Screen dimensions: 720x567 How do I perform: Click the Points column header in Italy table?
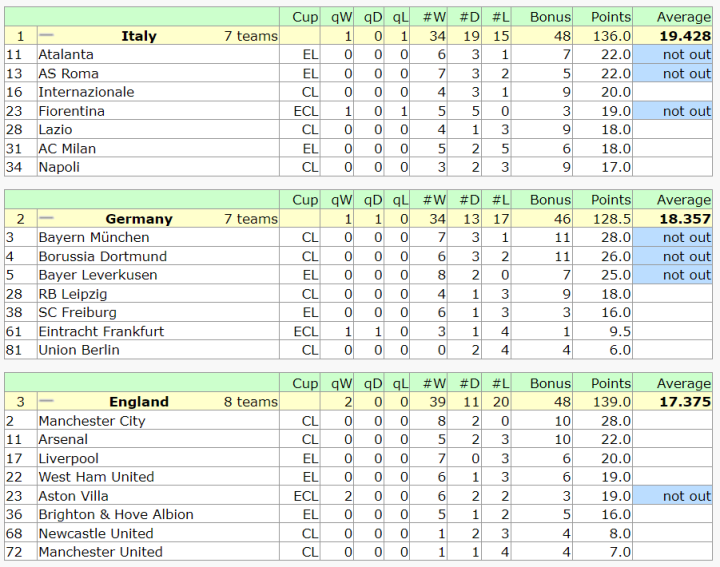pyautogui.click(x=611, y=17)
